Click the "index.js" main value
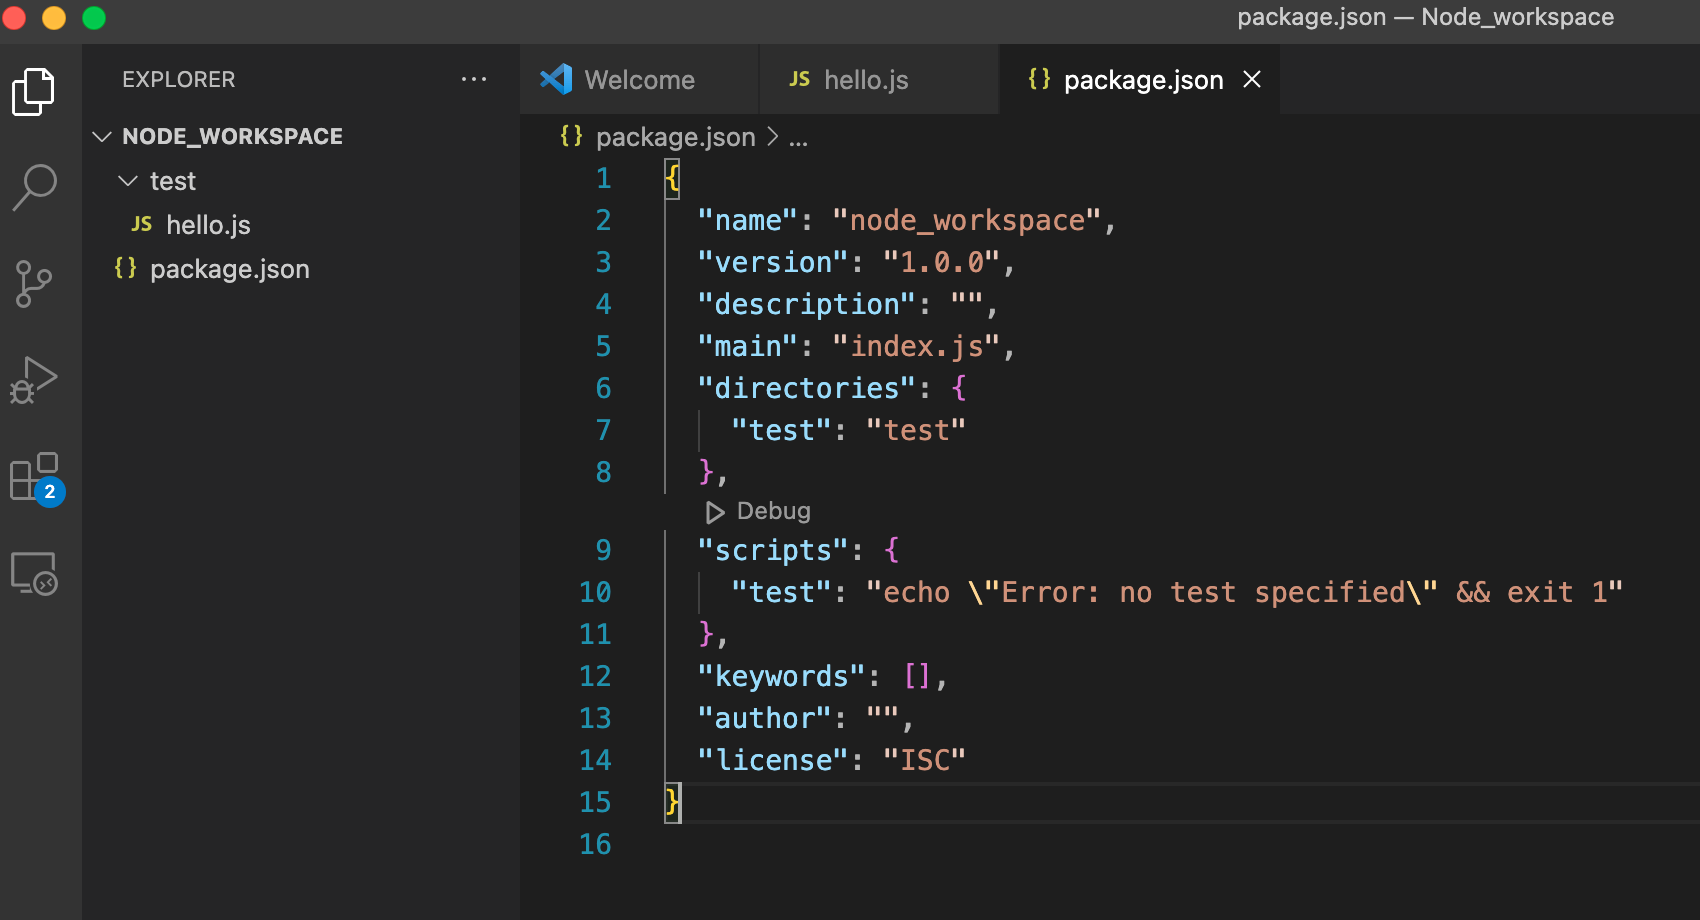 click(916, 346)
